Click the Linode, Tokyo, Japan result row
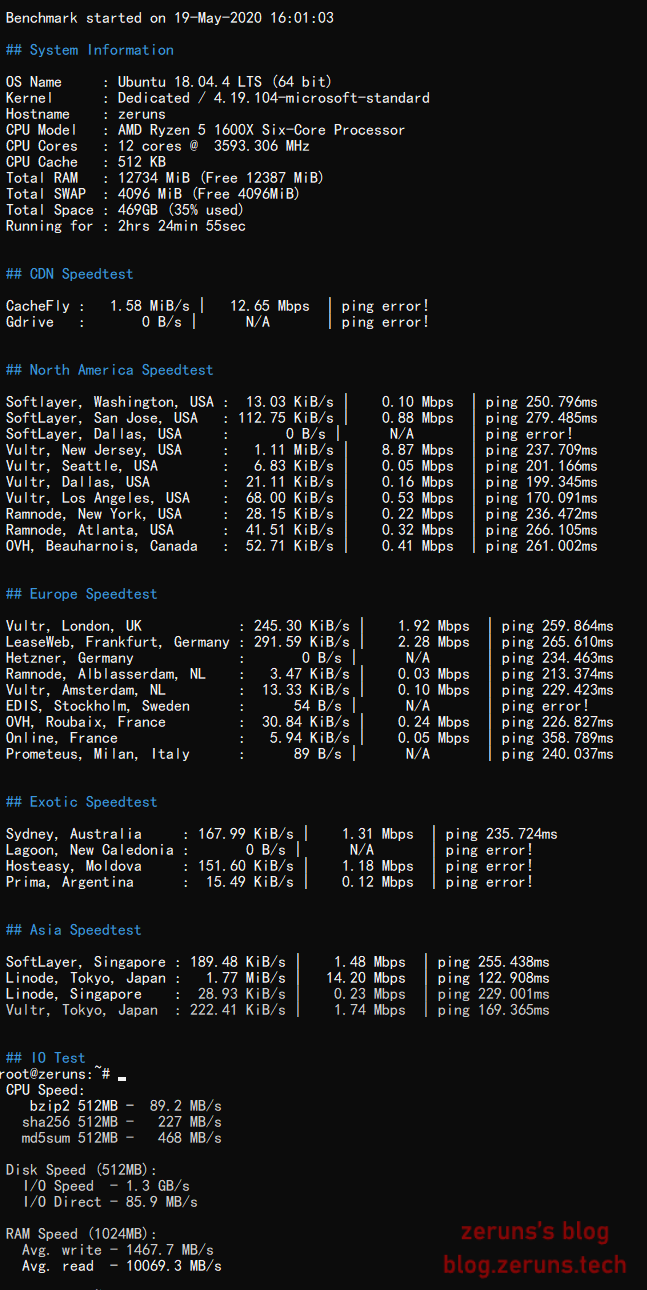647x1290 pixels. point(277,978)
